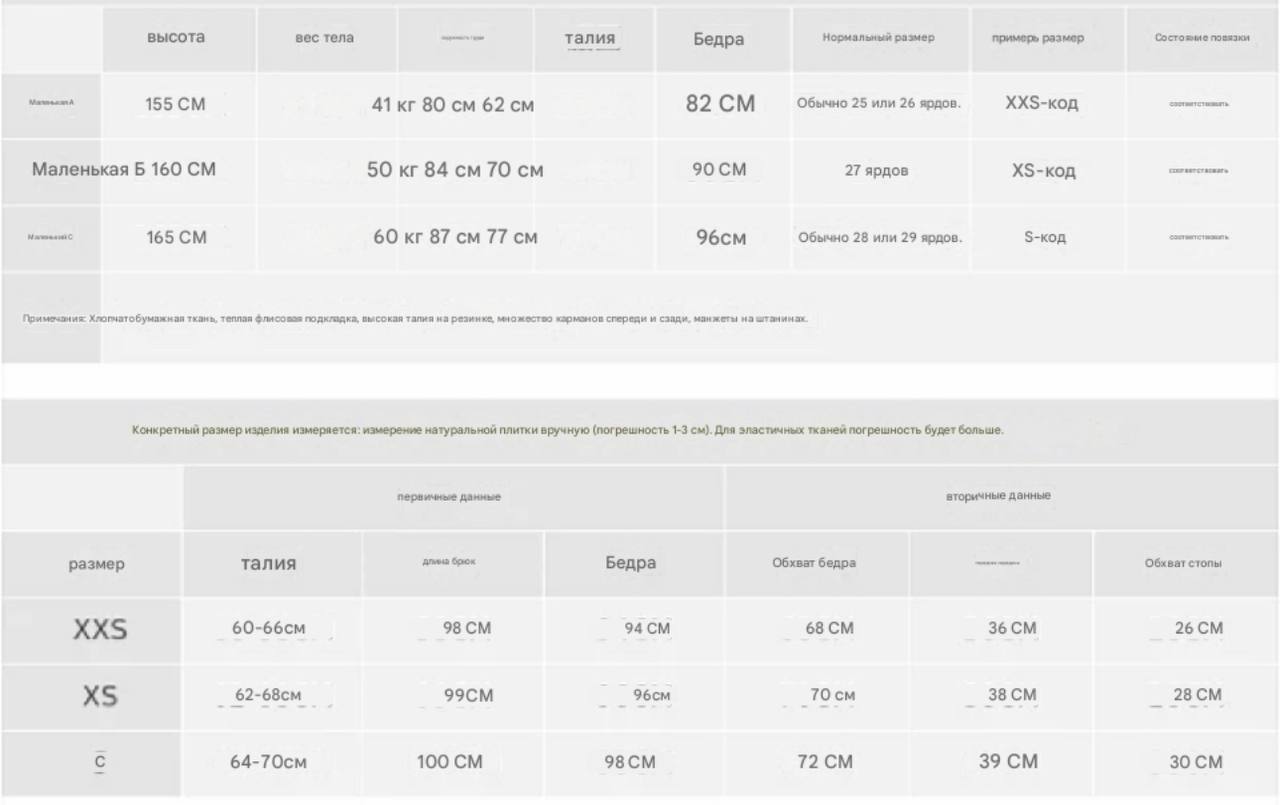Select the S-код cell
Screen dimensions: 1280x805
click(1045, 238)
